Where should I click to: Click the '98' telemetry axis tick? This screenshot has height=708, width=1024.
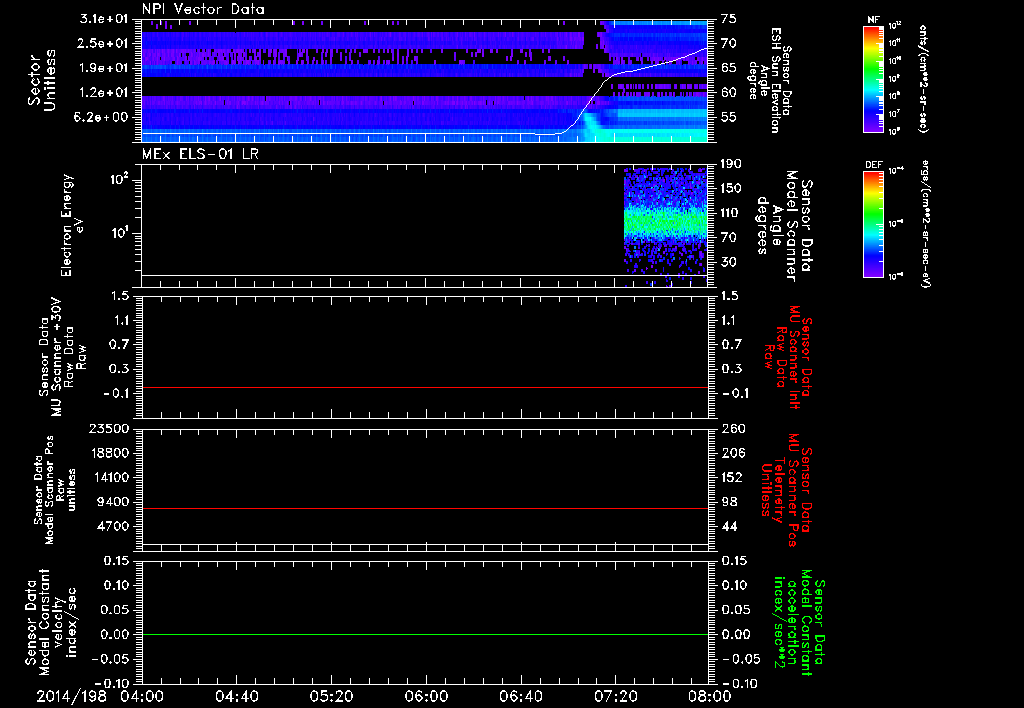click(729, 502)
